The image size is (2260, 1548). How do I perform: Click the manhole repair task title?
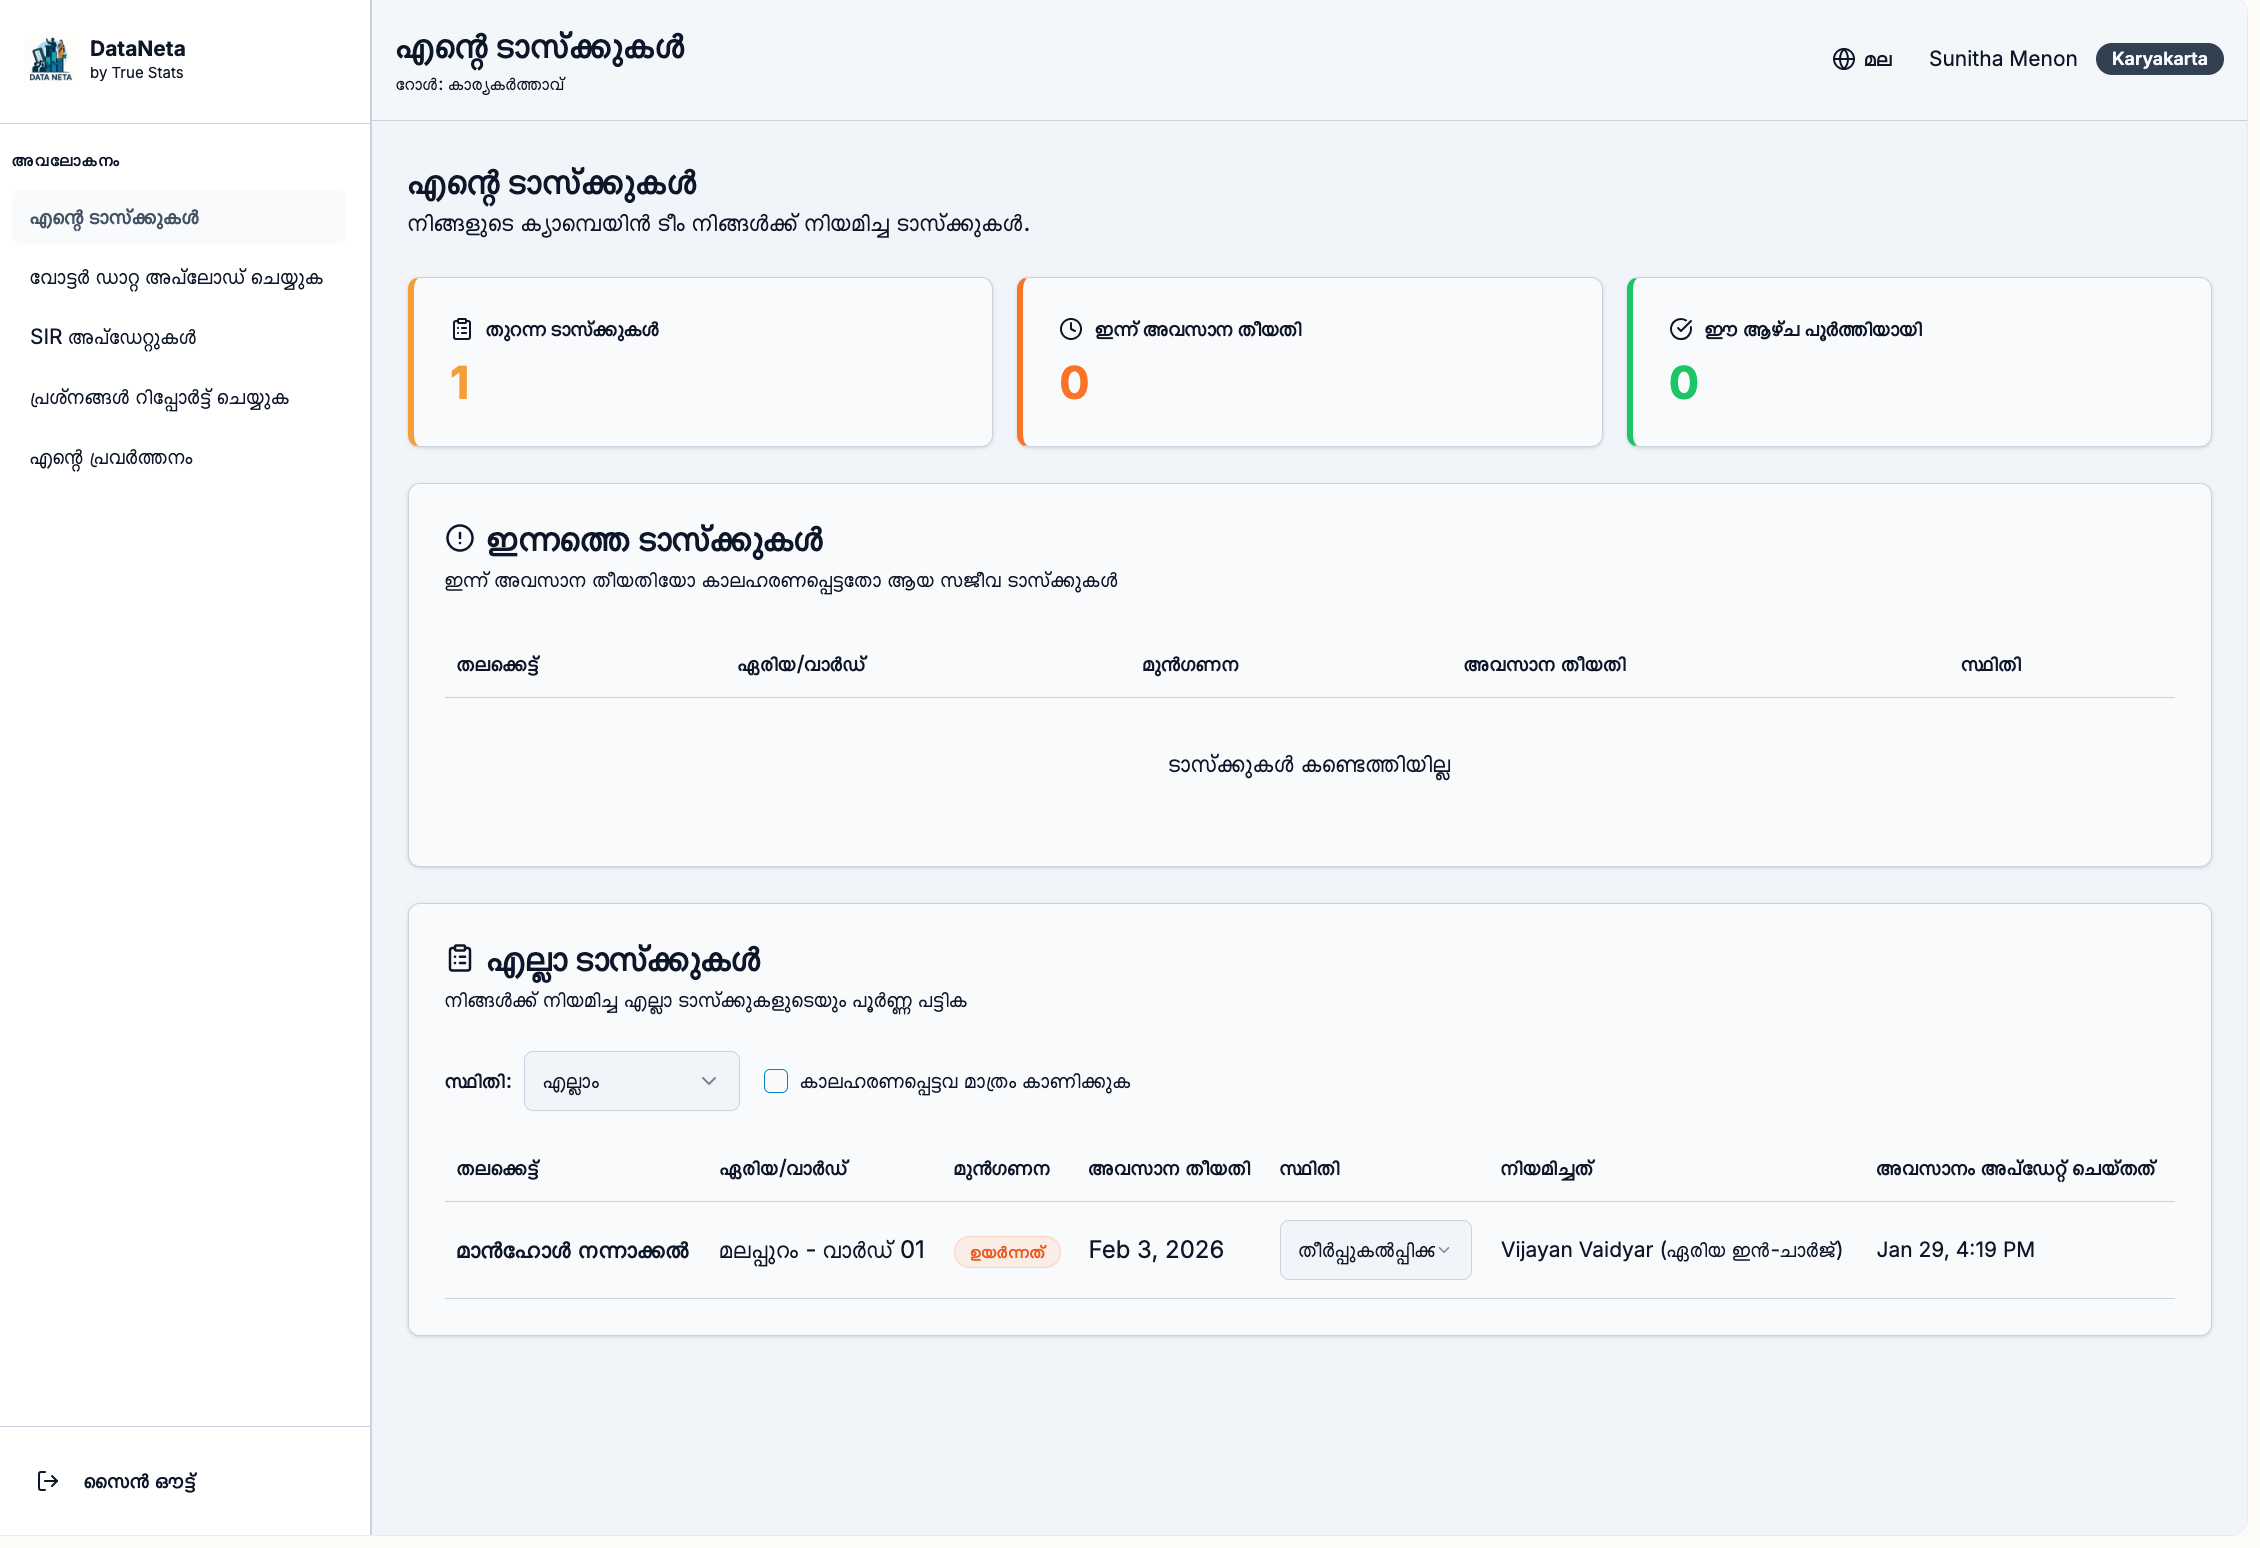[572, 1250]
